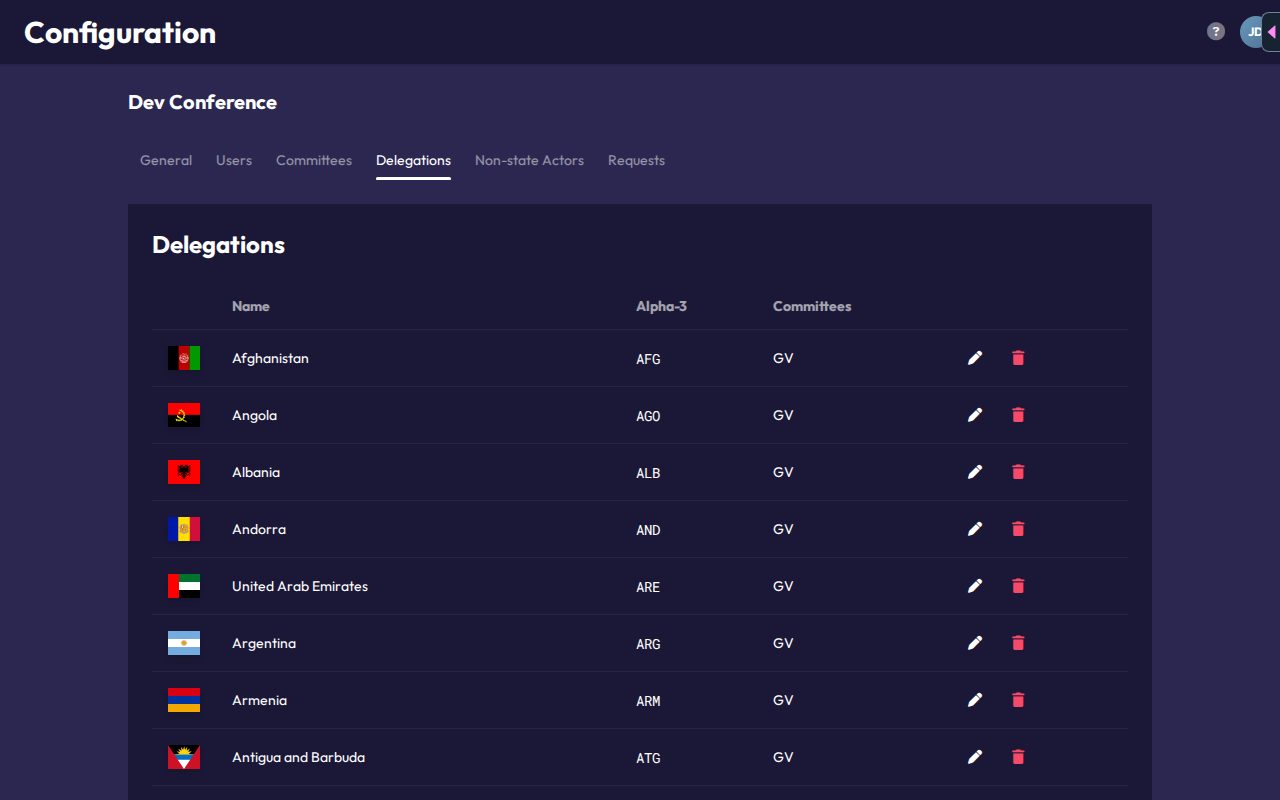Switch to the Users tab
Image resolution: width=1280 pixels, height=800 pixels.
pos(234,160)
